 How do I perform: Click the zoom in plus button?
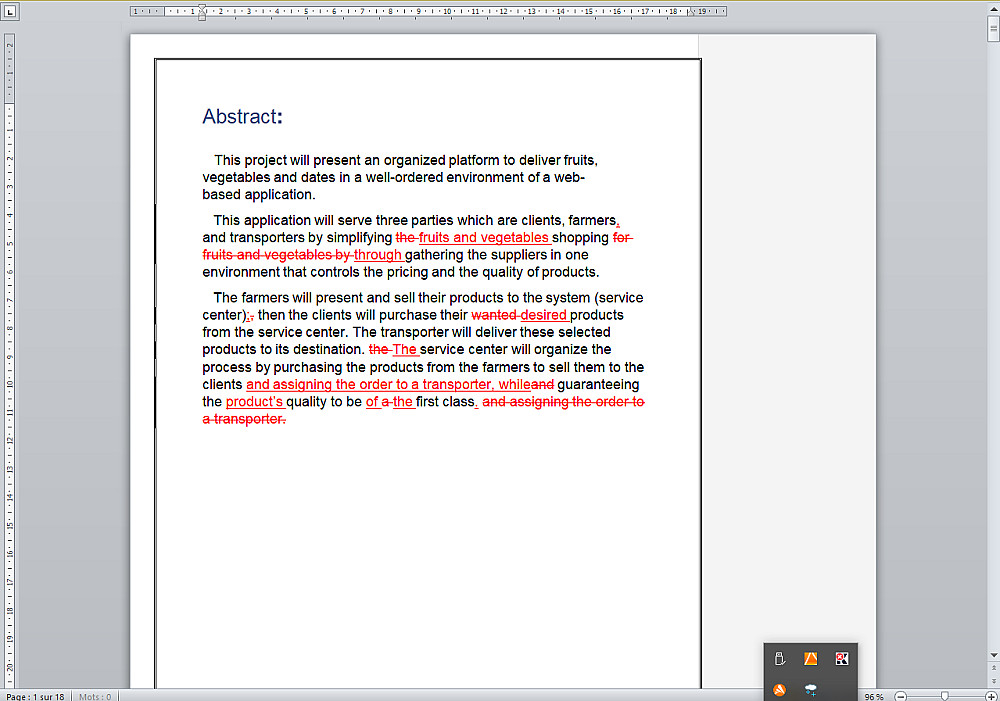point(990,696)
